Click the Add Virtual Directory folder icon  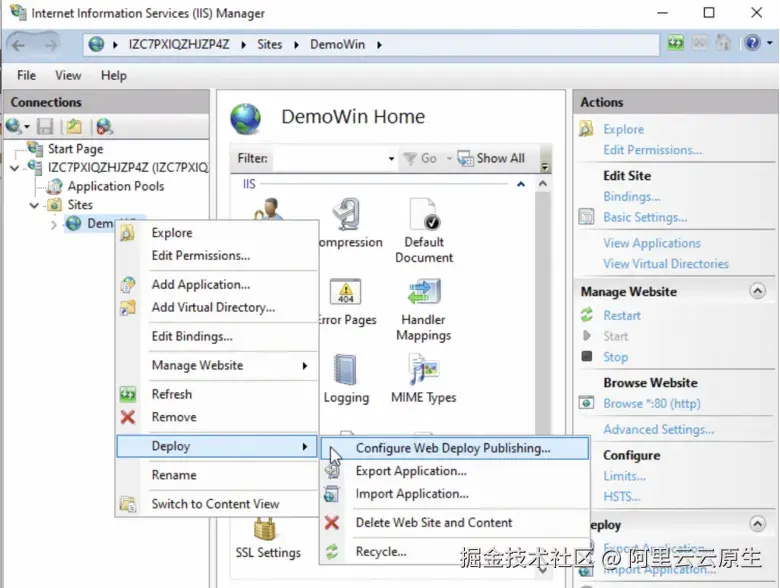[x=128, y=308]
